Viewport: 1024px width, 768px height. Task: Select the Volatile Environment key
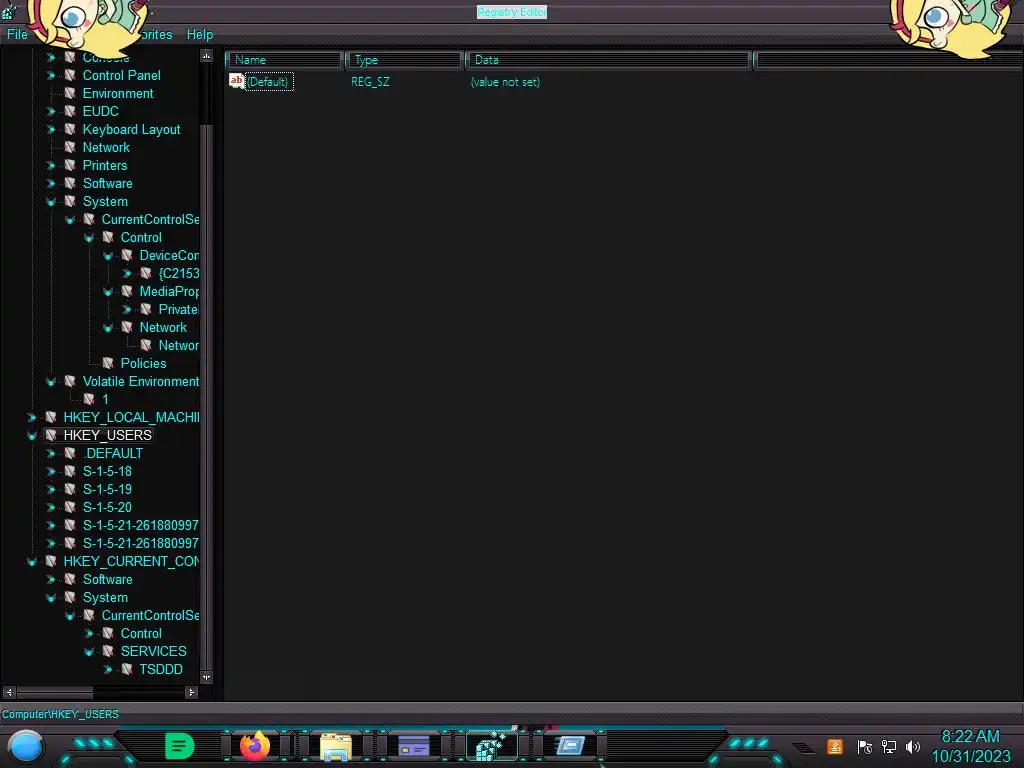coord(140,381)
